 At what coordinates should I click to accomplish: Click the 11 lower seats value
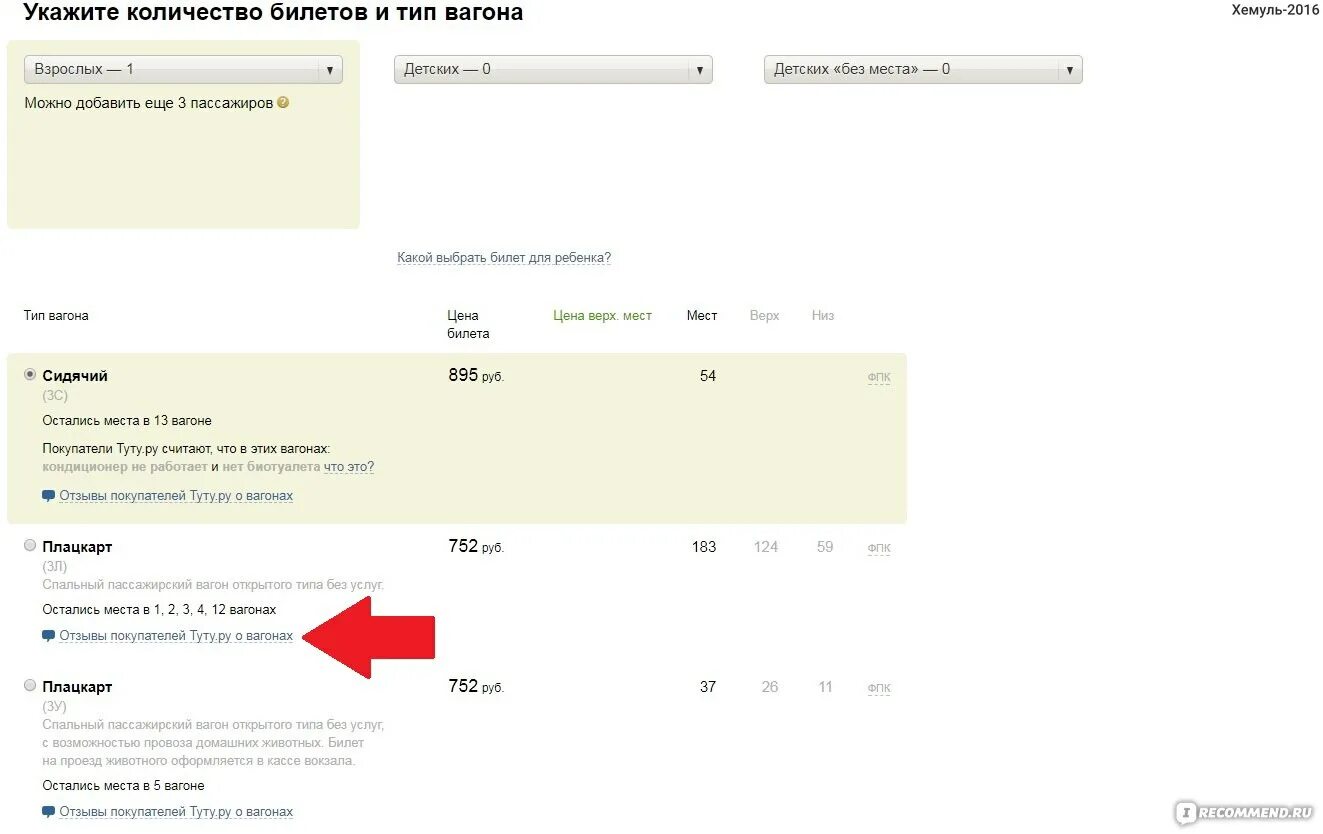(825, 687)
